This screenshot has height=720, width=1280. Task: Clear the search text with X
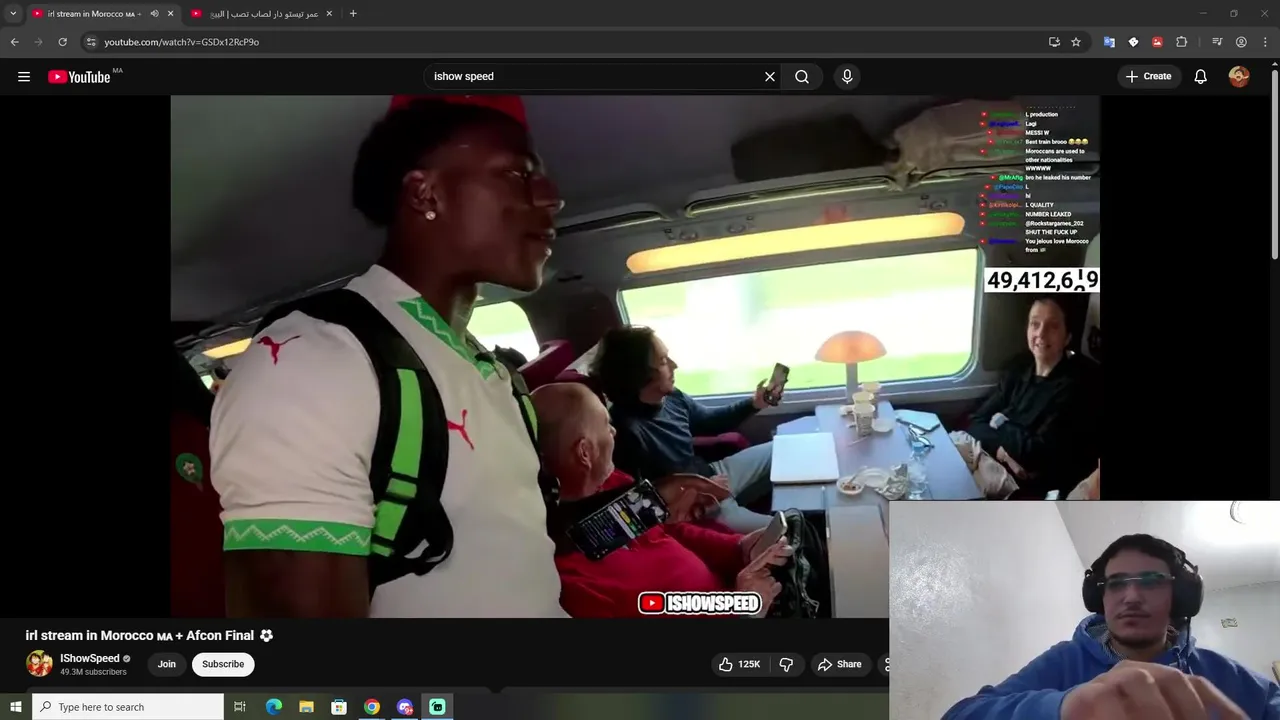coord(770,77)
